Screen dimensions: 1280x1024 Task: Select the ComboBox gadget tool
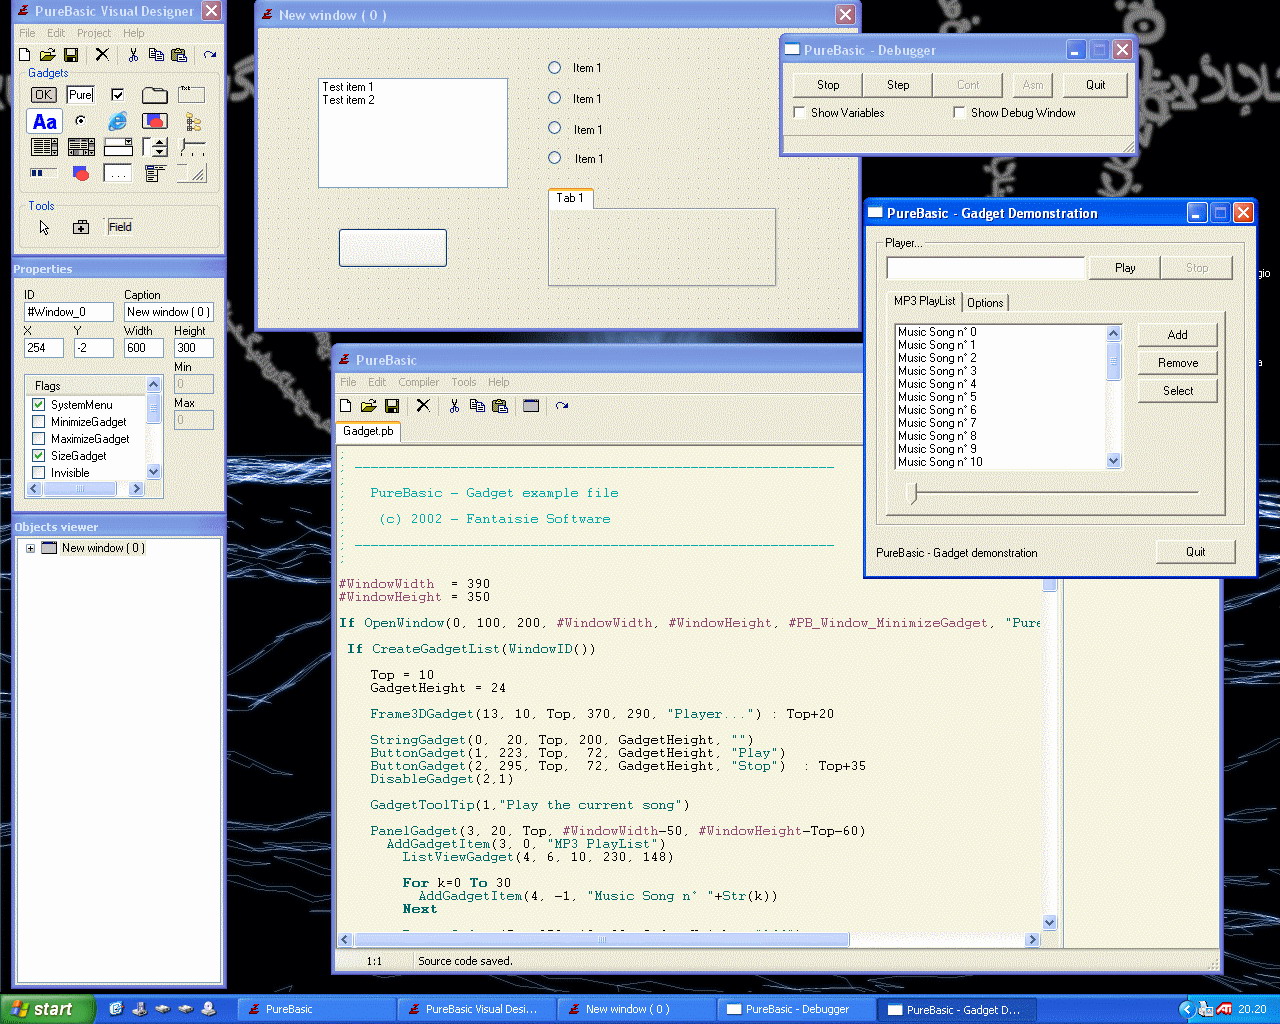(118, 148)
